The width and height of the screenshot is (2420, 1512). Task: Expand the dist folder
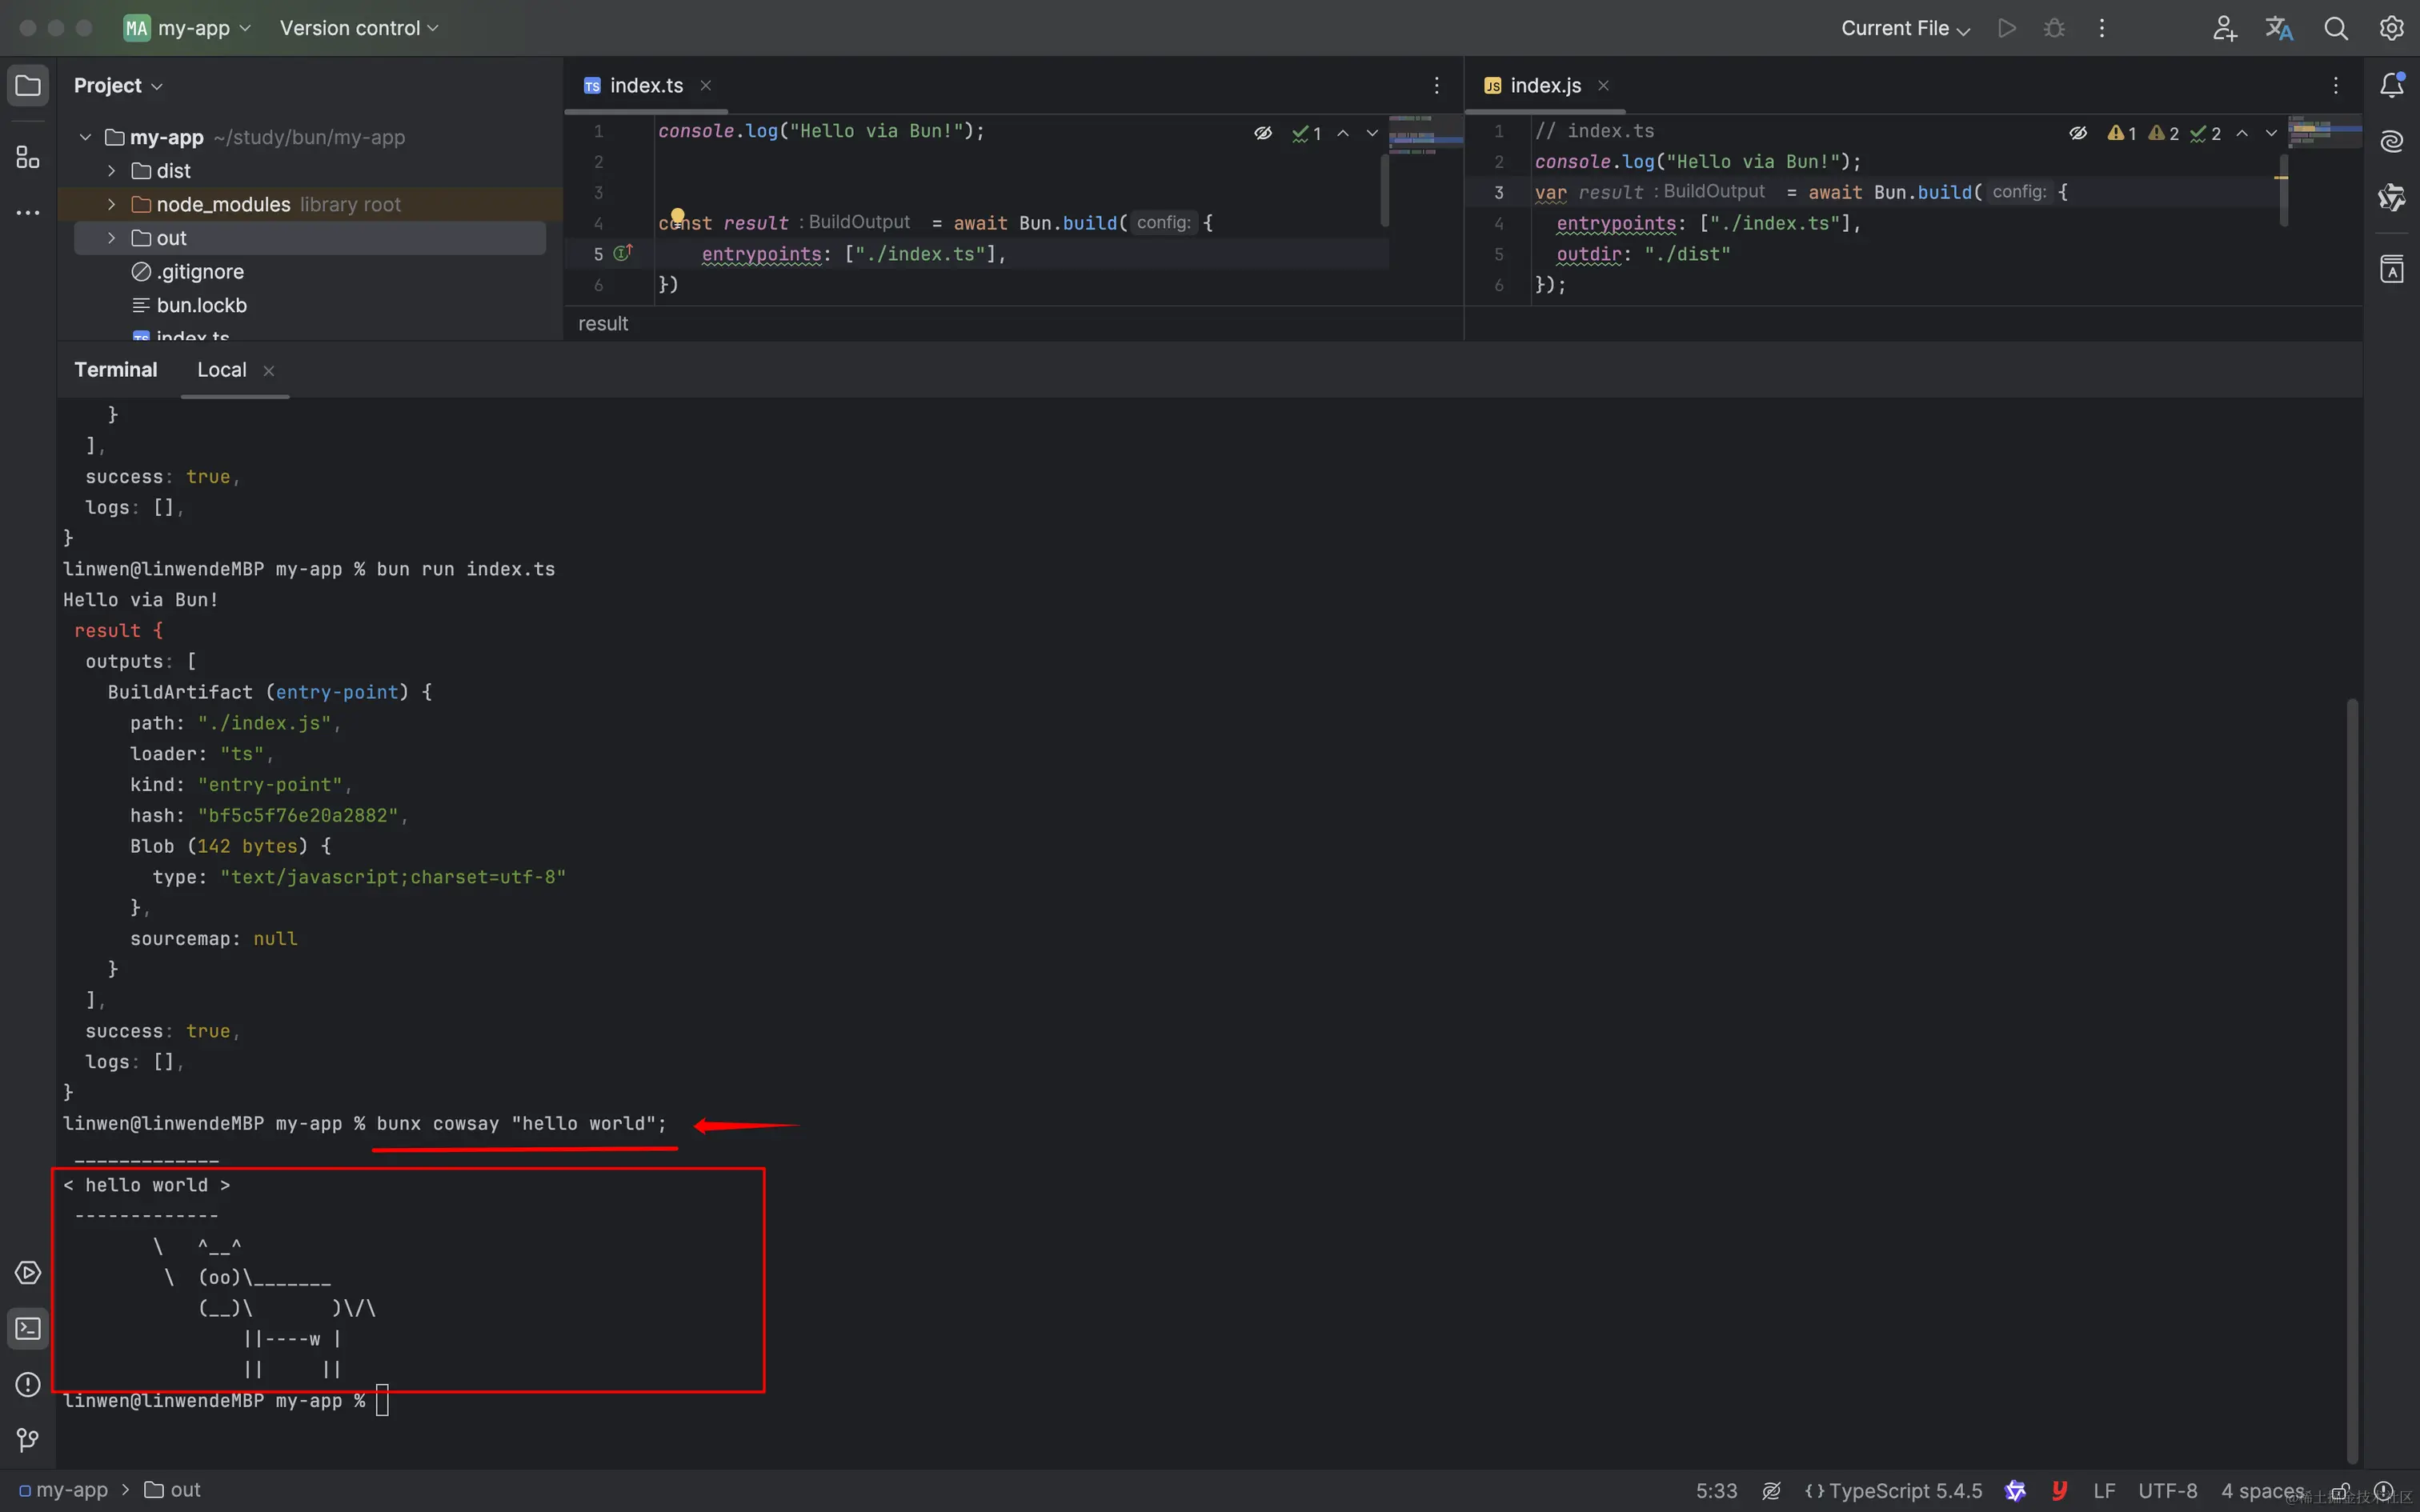[x=111, y=171]
